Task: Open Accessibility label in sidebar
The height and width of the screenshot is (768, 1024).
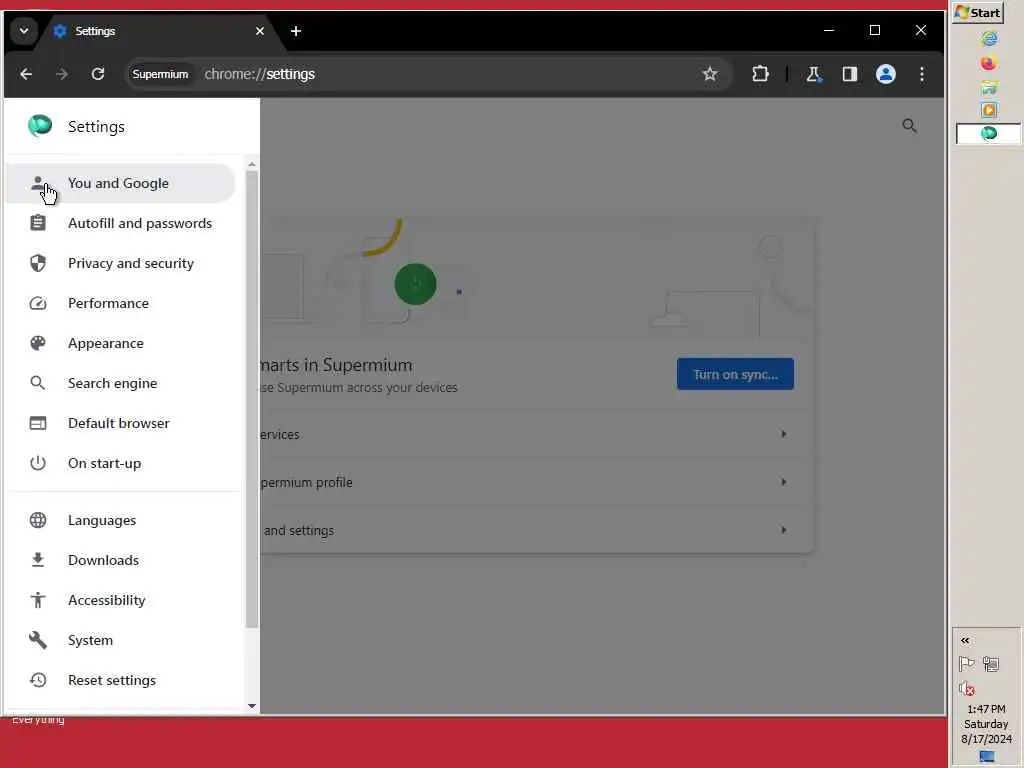Action: tap(106, 600)
